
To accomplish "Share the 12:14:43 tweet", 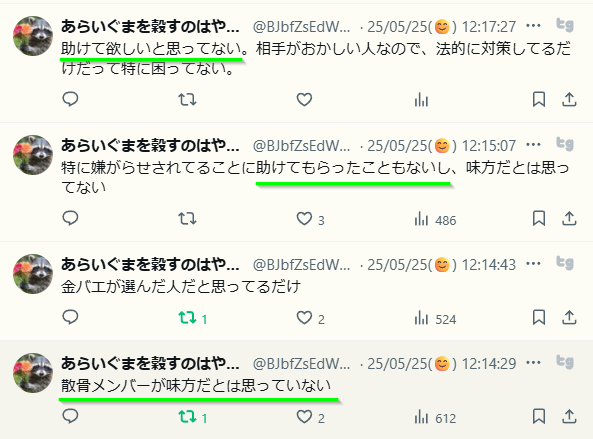I will [x=569, y=318].
